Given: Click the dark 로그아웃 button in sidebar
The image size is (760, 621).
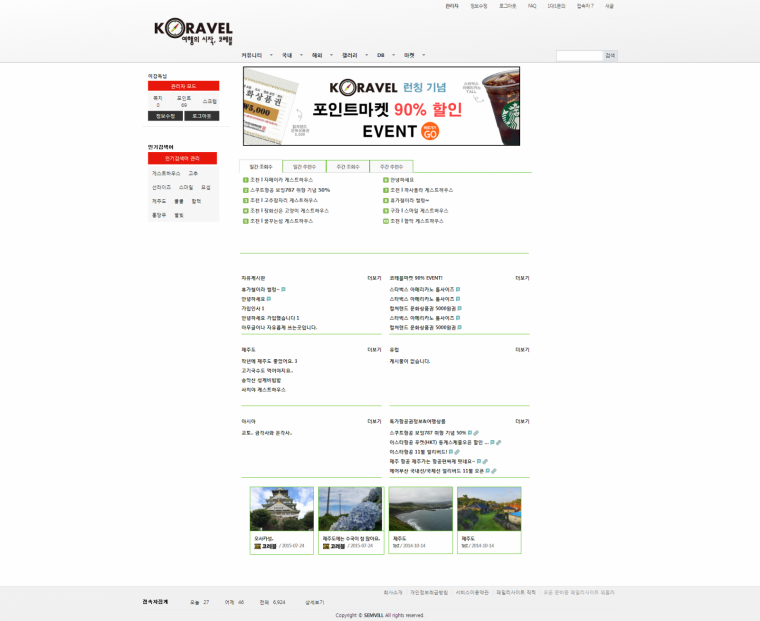Looking at the screenshot, I should click(x=202, y=116).
